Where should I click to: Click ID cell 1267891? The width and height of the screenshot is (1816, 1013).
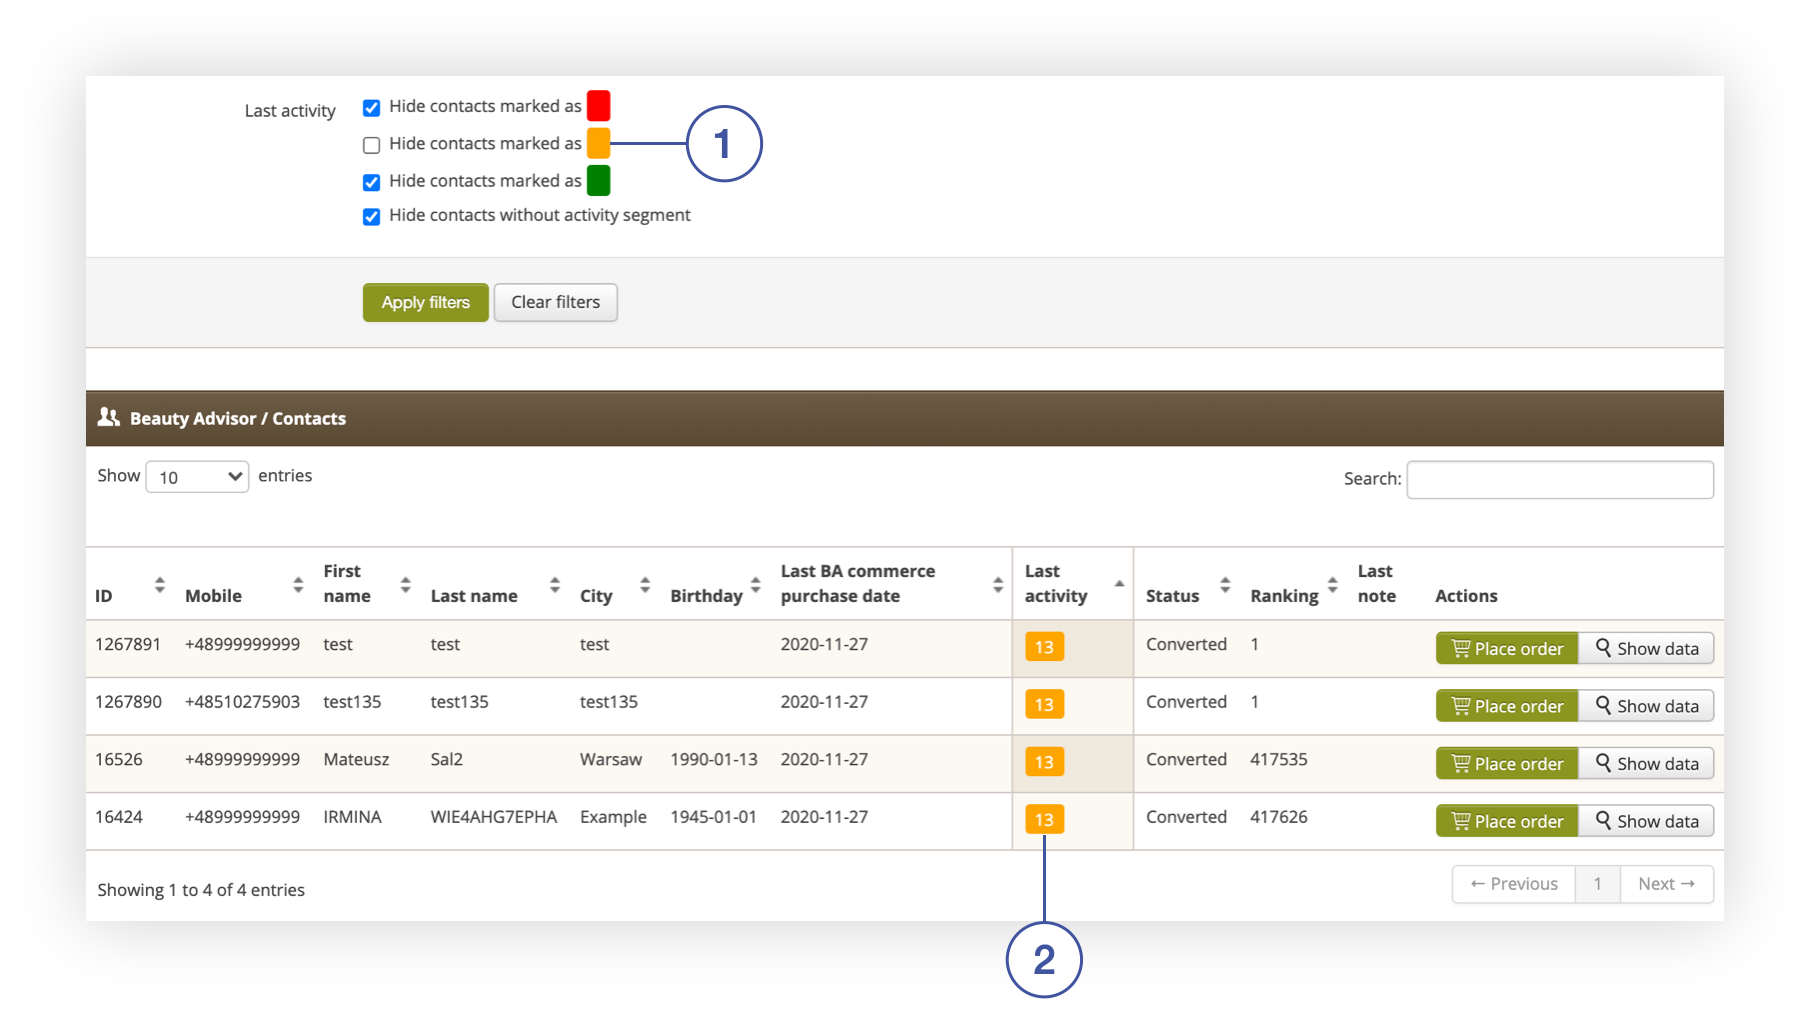click(x=128, y=645)
